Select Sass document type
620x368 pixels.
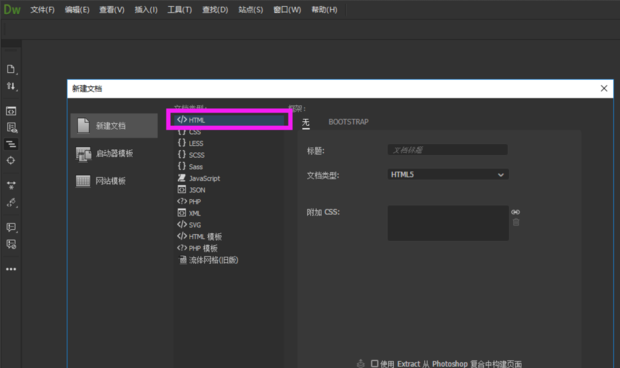tap(229, 166)
